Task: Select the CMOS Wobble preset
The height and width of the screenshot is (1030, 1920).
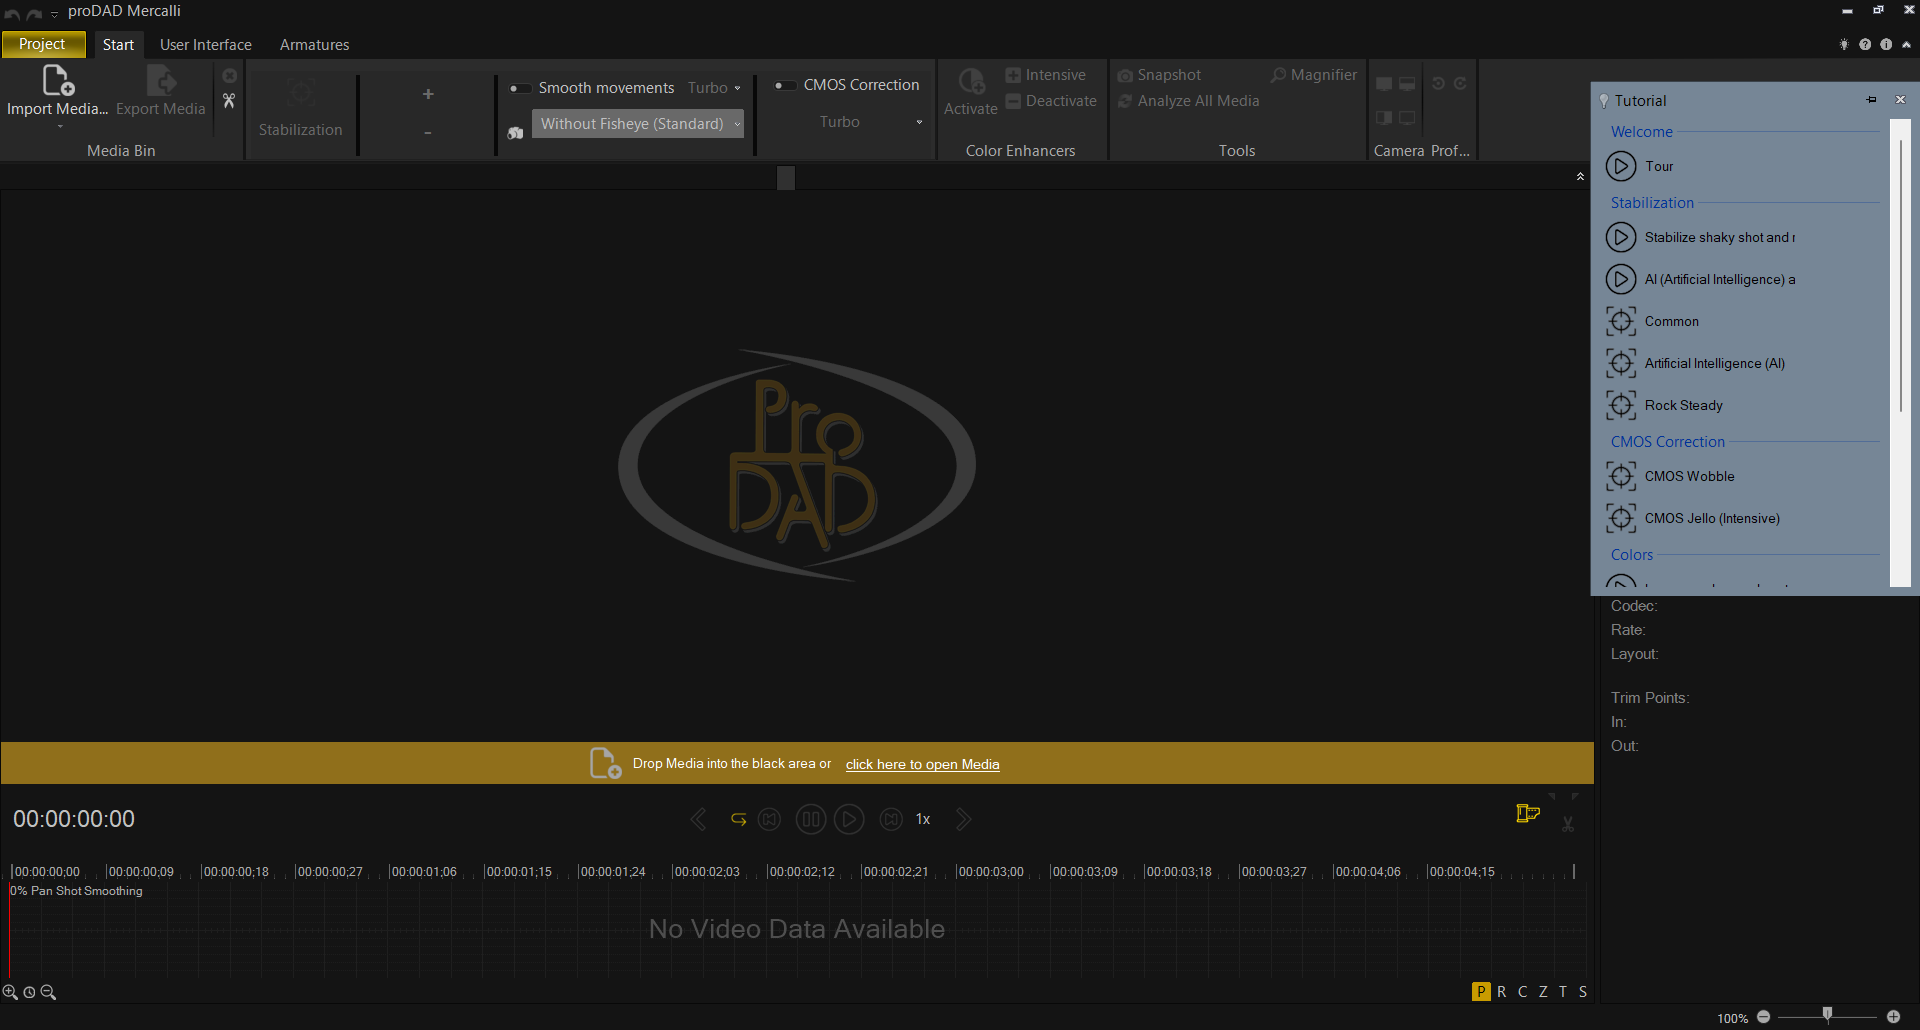Action: pos(1670,476)
